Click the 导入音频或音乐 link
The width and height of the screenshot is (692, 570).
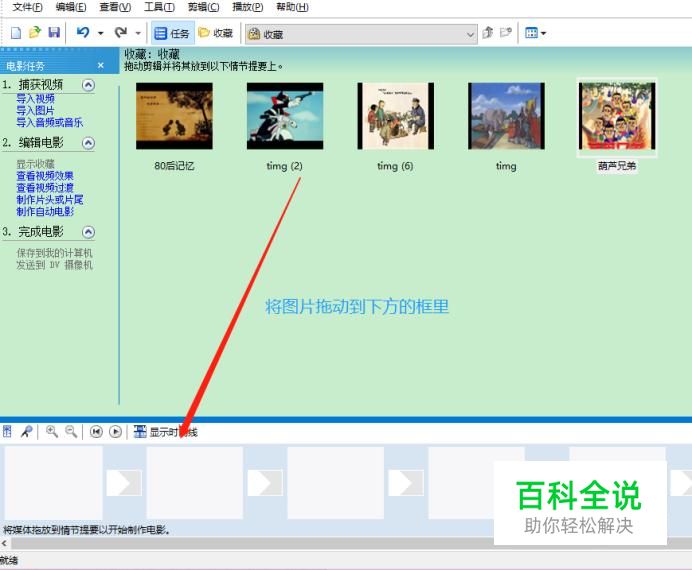pyautogui.click(x=50, y=122)
